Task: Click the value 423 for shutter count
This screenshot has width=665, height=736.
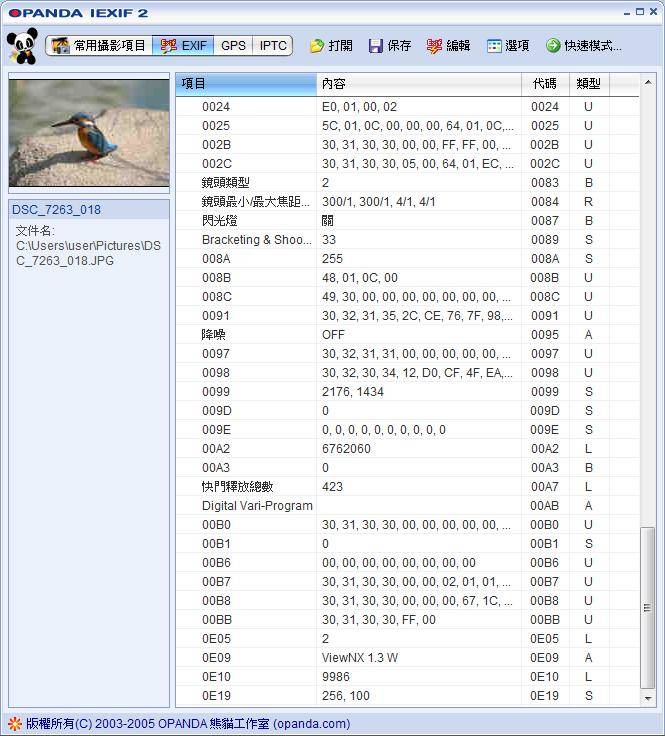Action: click(332, 487)
